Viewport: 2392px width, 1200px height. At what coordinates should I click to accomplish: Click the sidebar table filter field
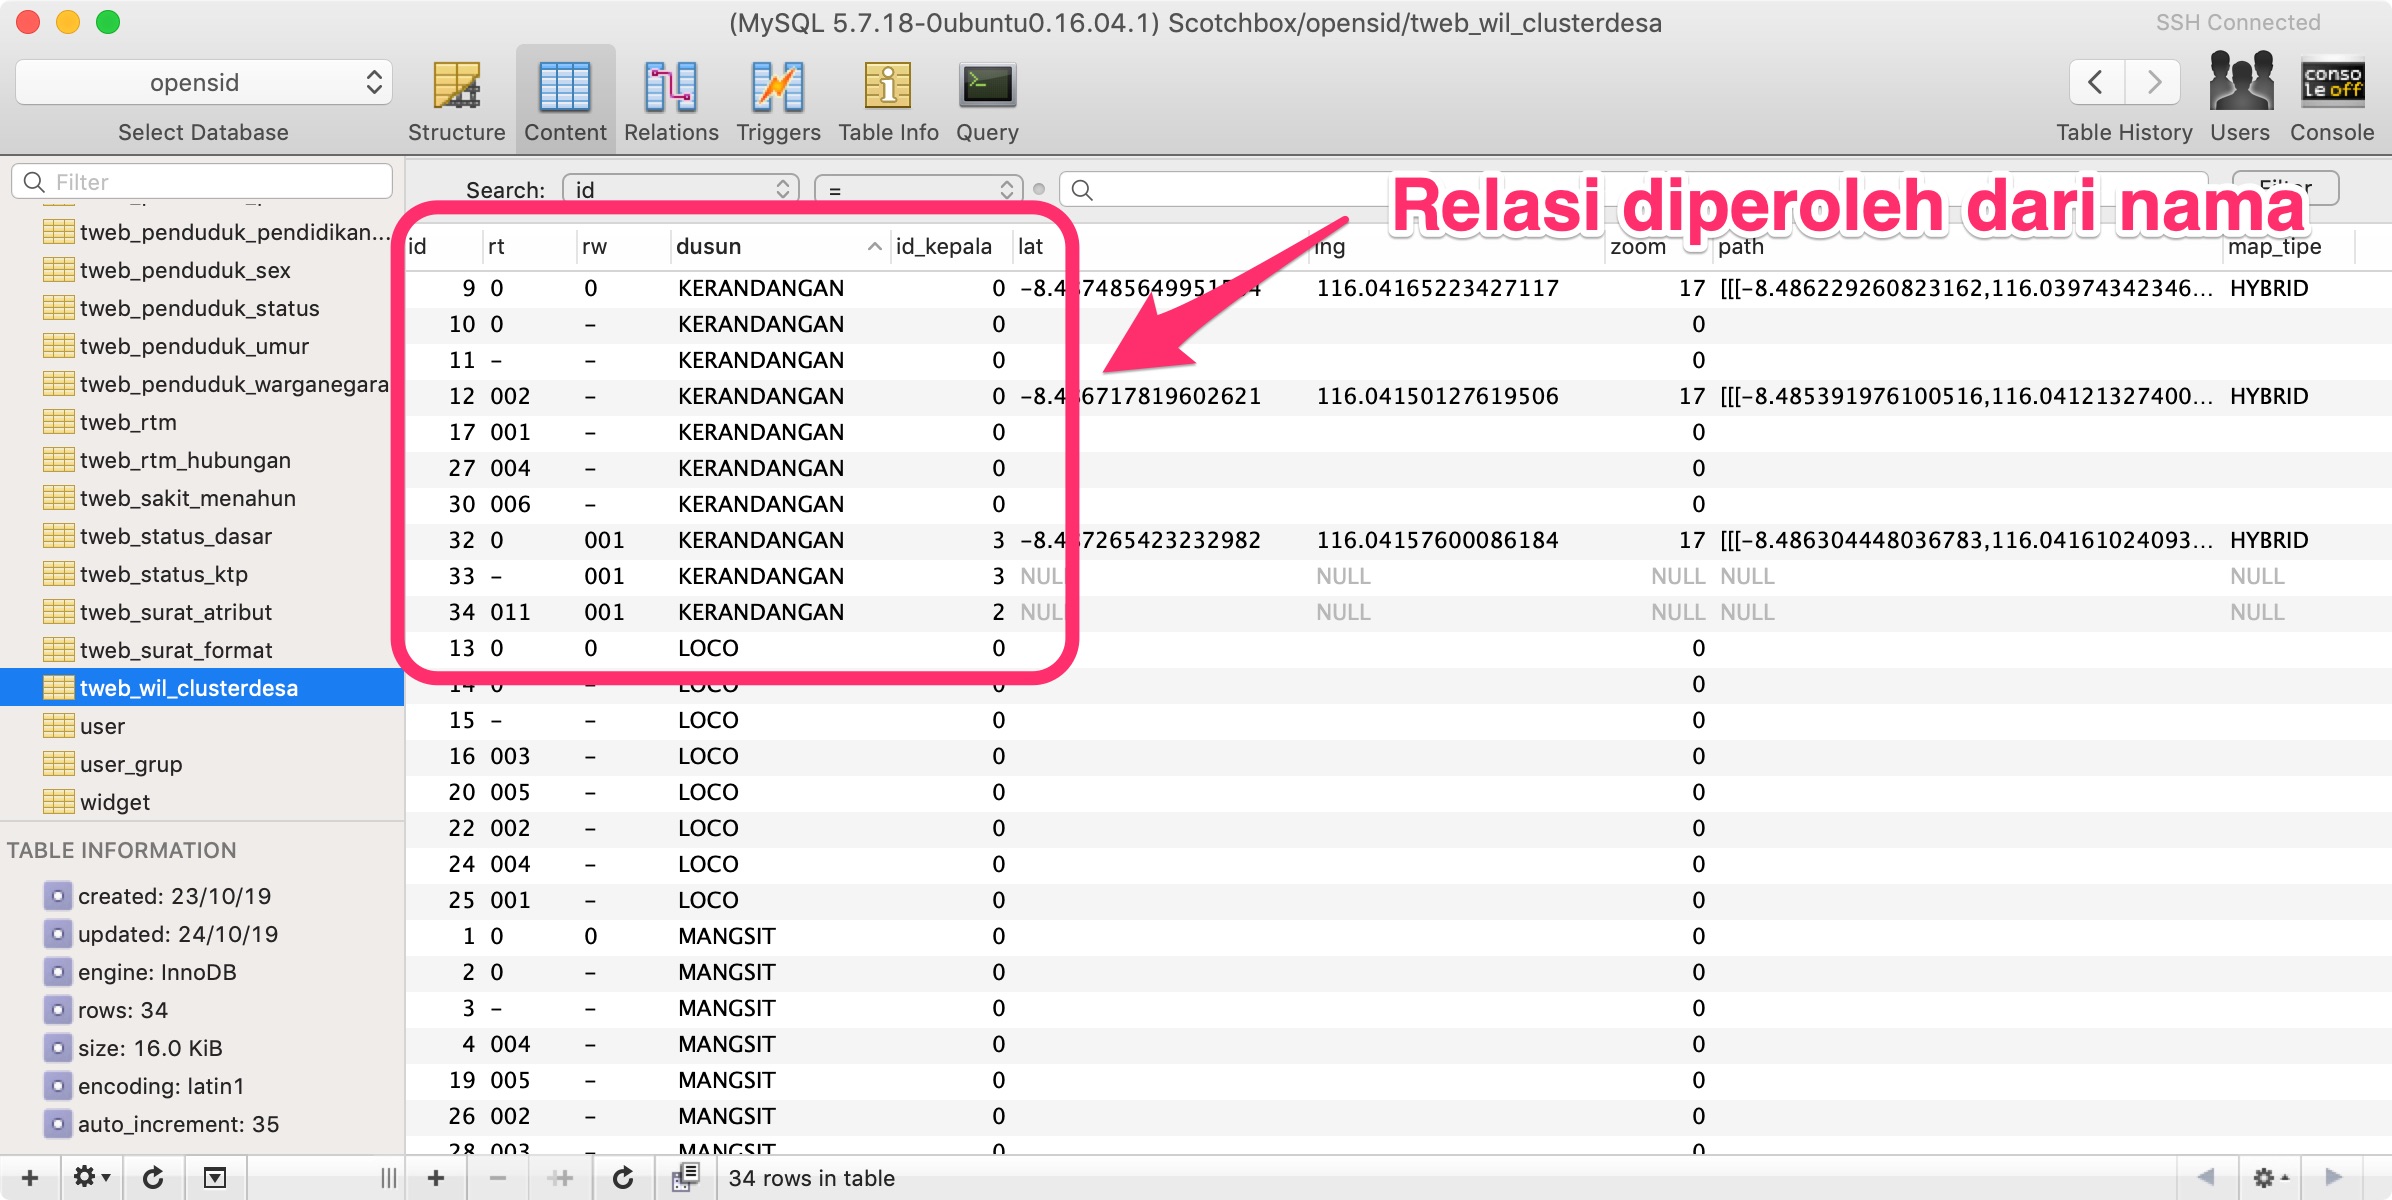click(200, 181)
